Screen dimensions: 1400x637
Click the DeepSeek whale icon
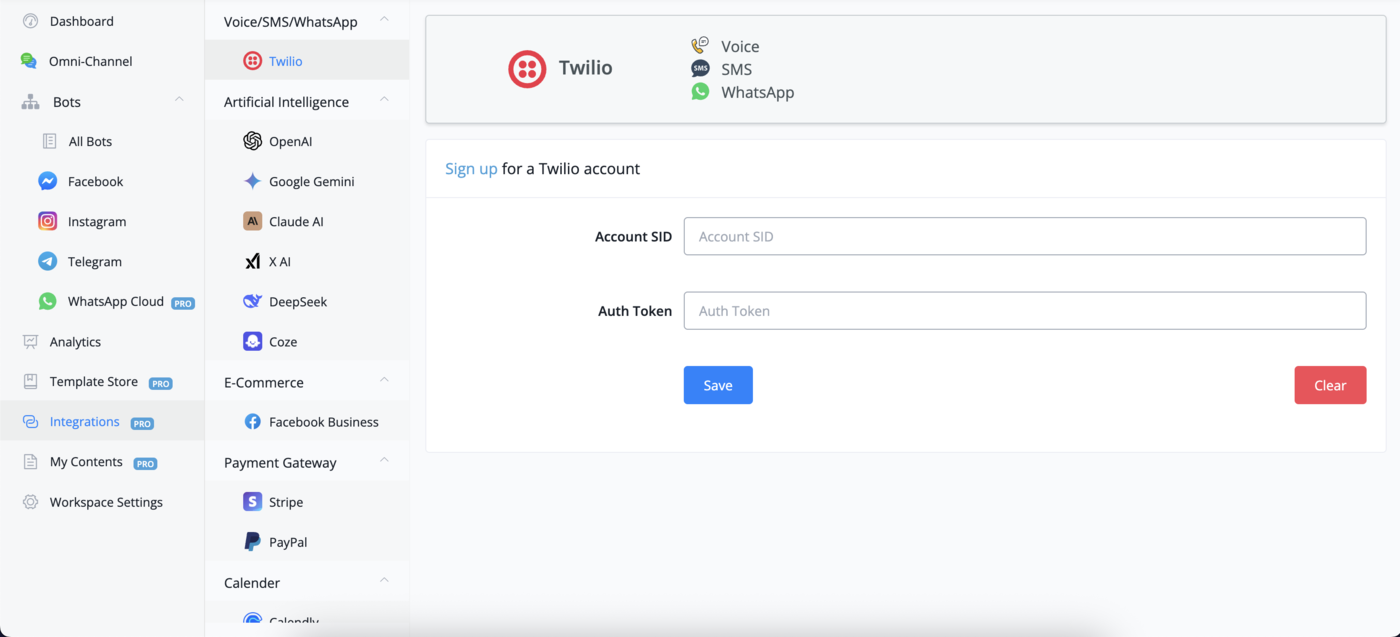253,301
